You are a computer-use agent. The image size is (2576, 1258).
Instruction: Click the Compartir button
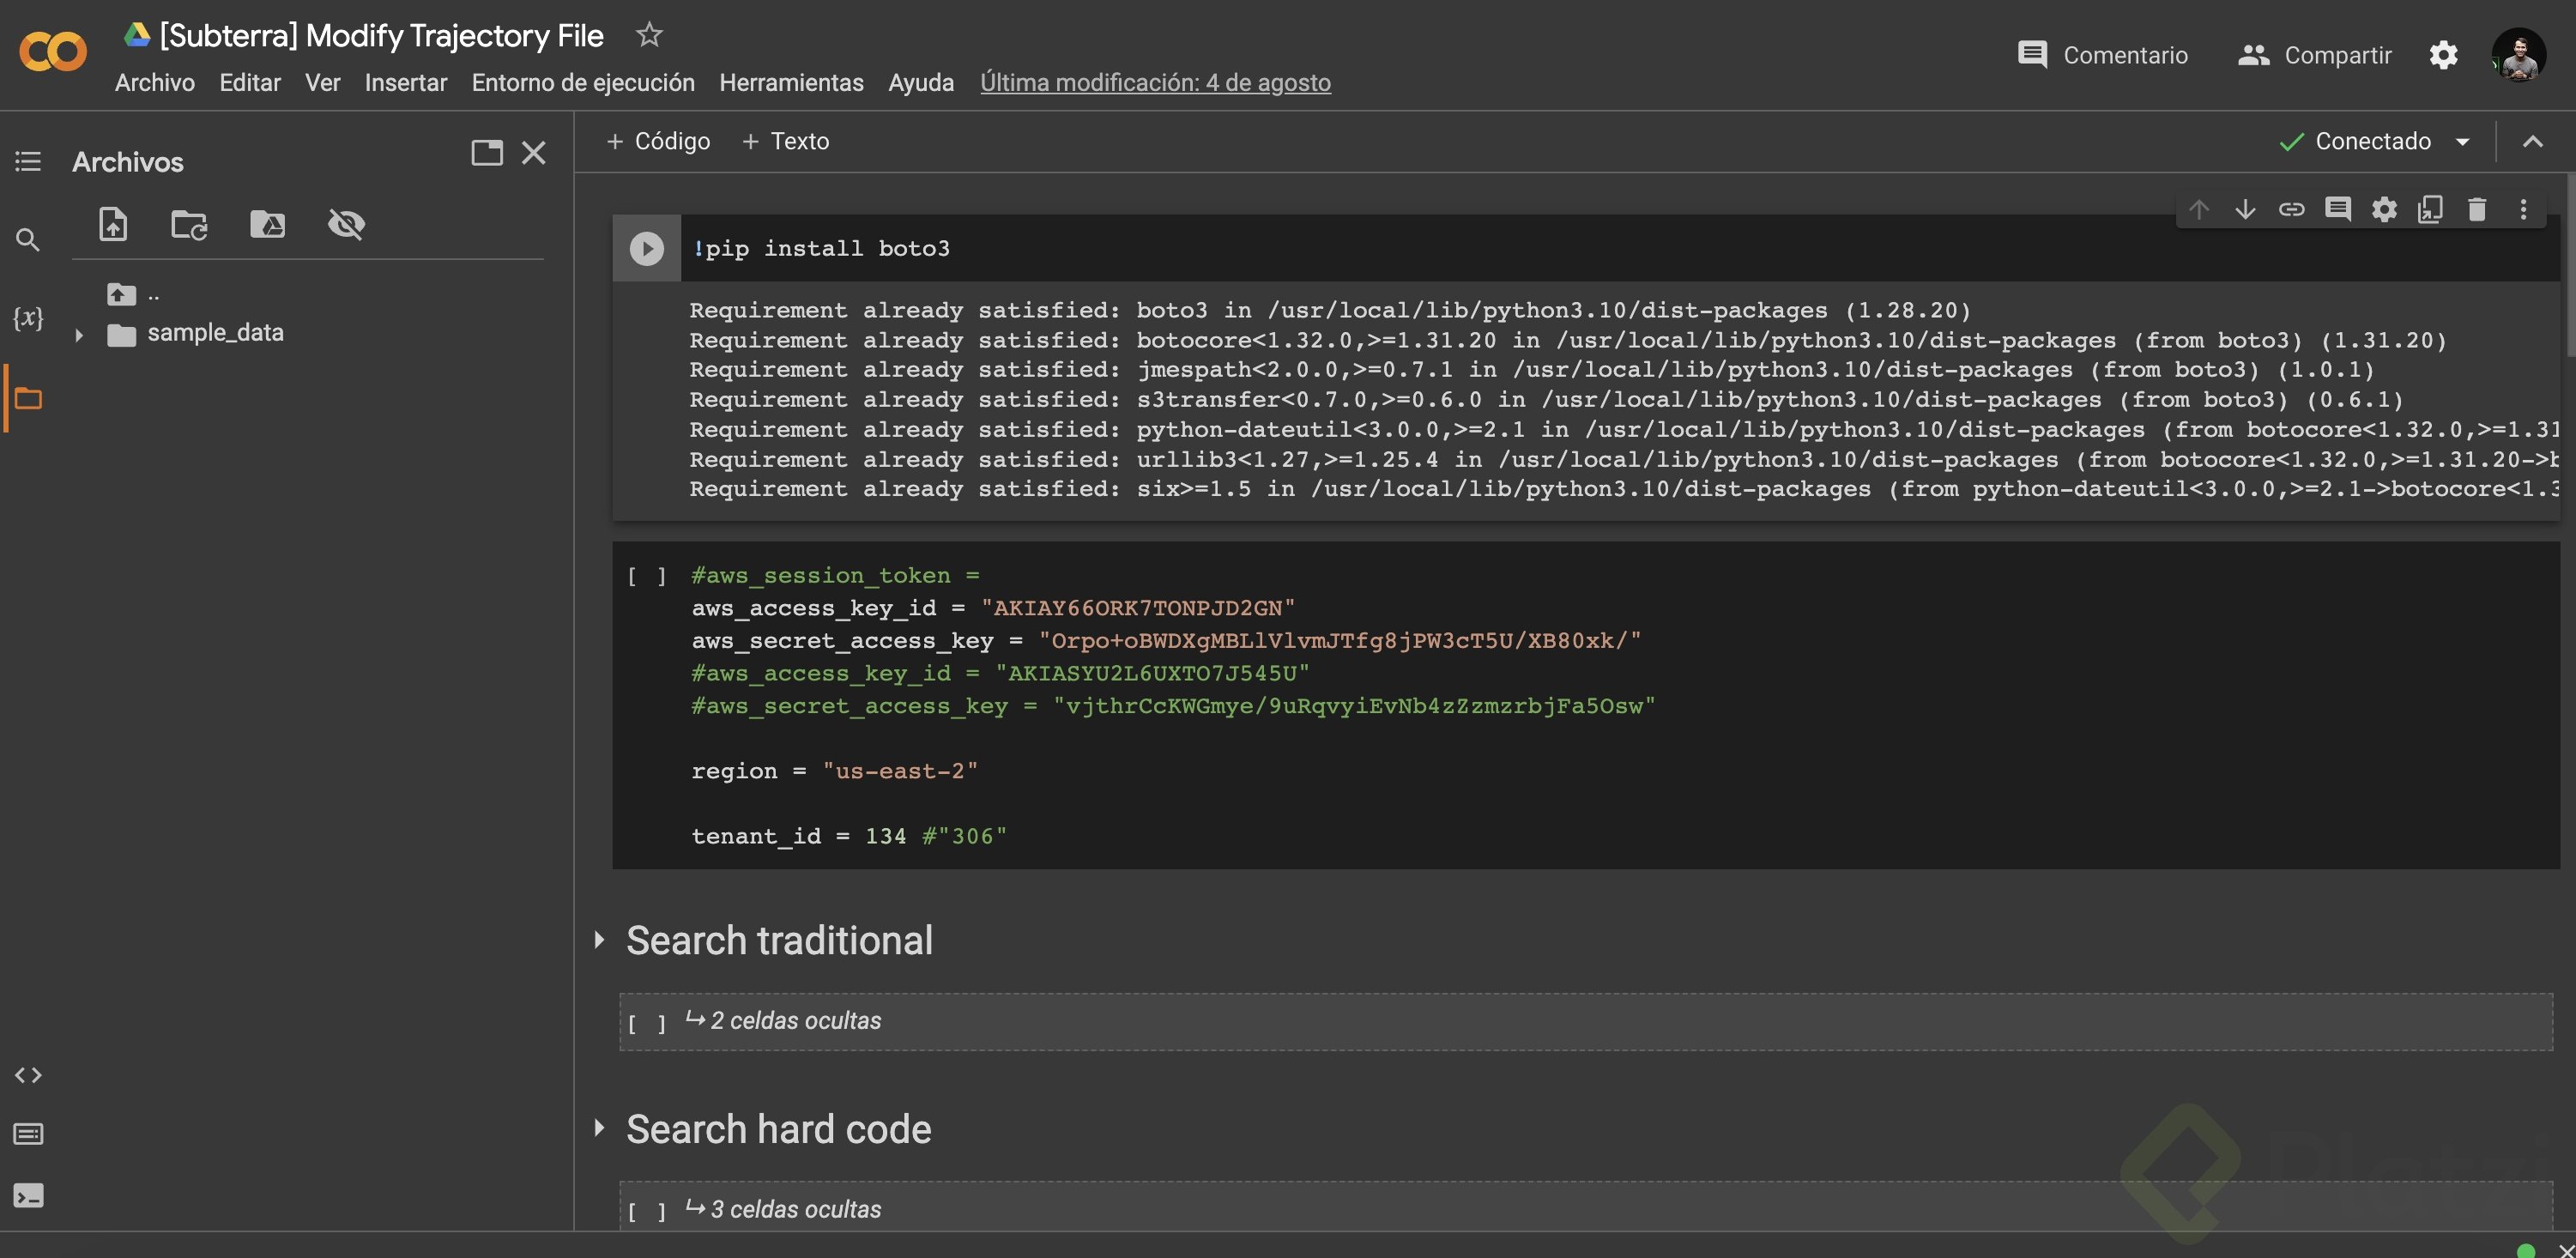[x=2316, y=55]
